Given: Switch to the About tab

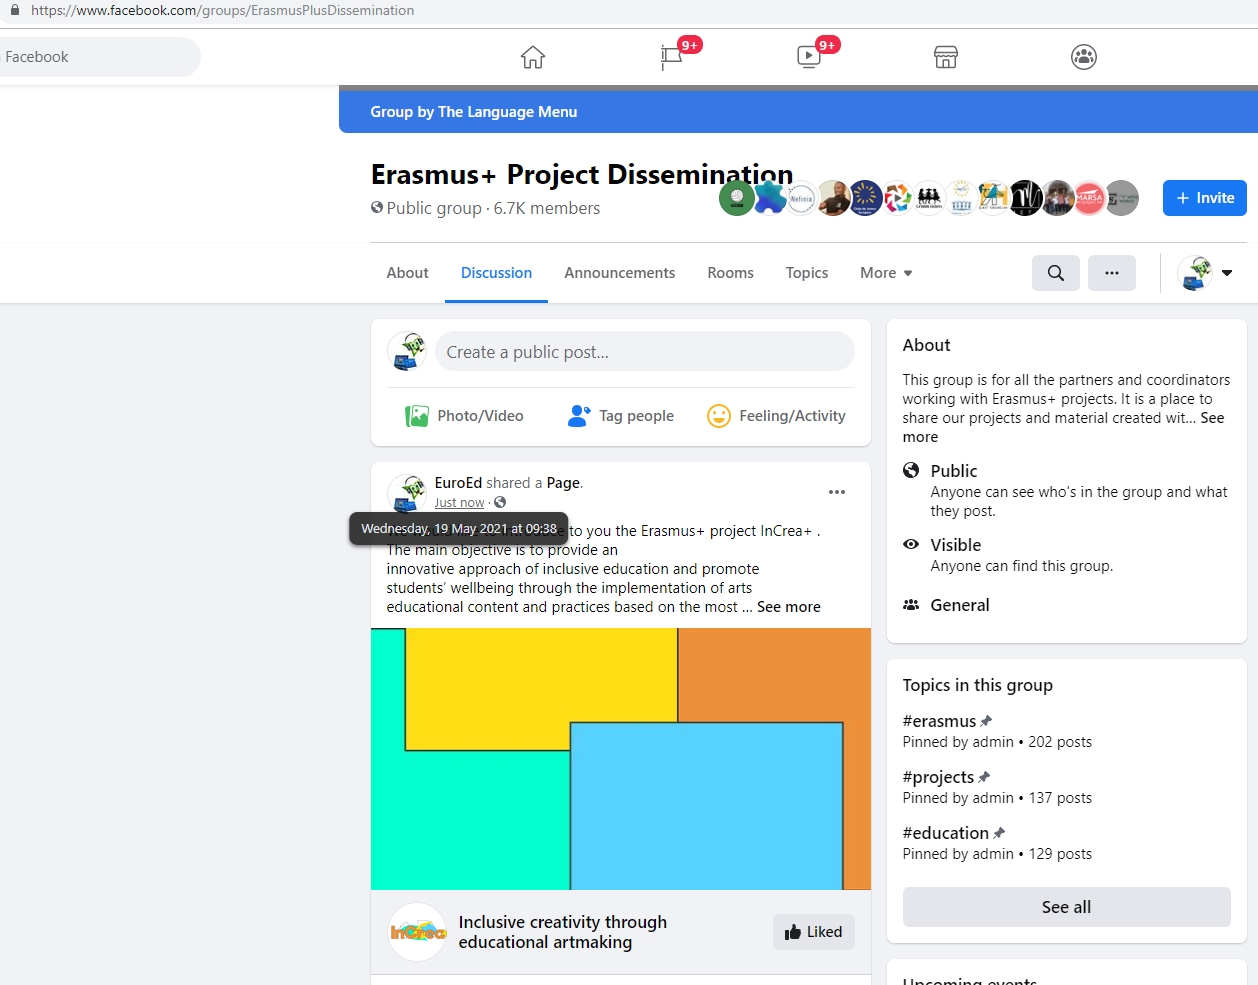Looking at the screenshot, I should click(408, 273).
